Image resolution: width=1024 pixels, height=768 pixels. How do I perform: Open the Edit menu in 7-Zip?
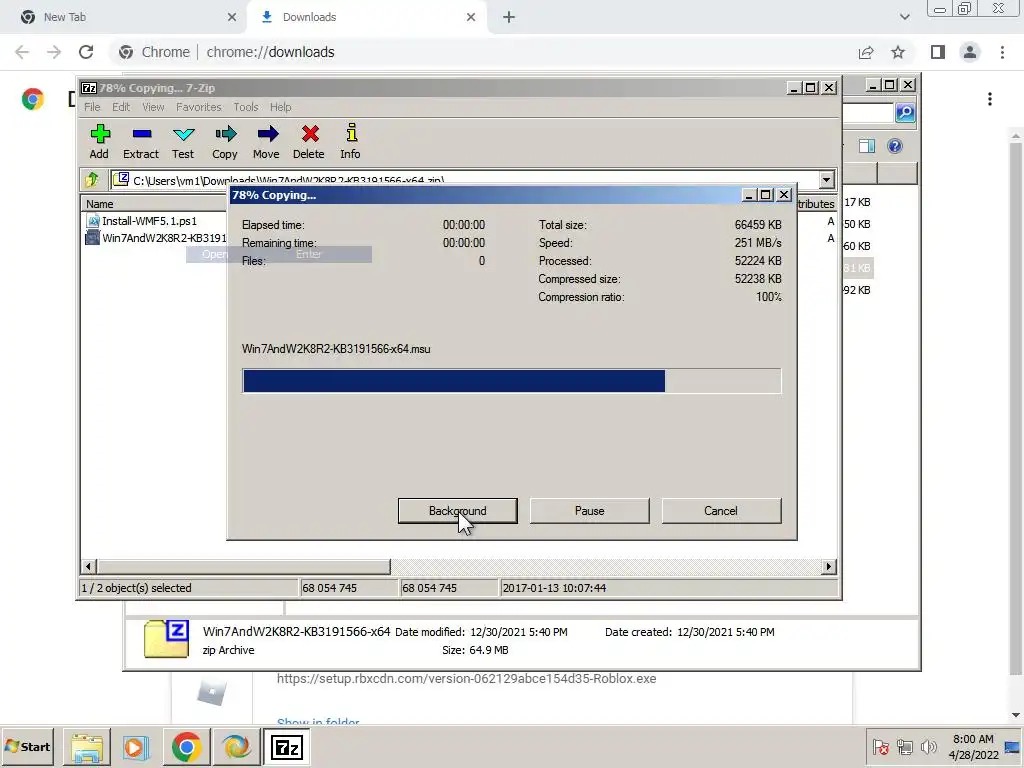(x=121, y=107)
